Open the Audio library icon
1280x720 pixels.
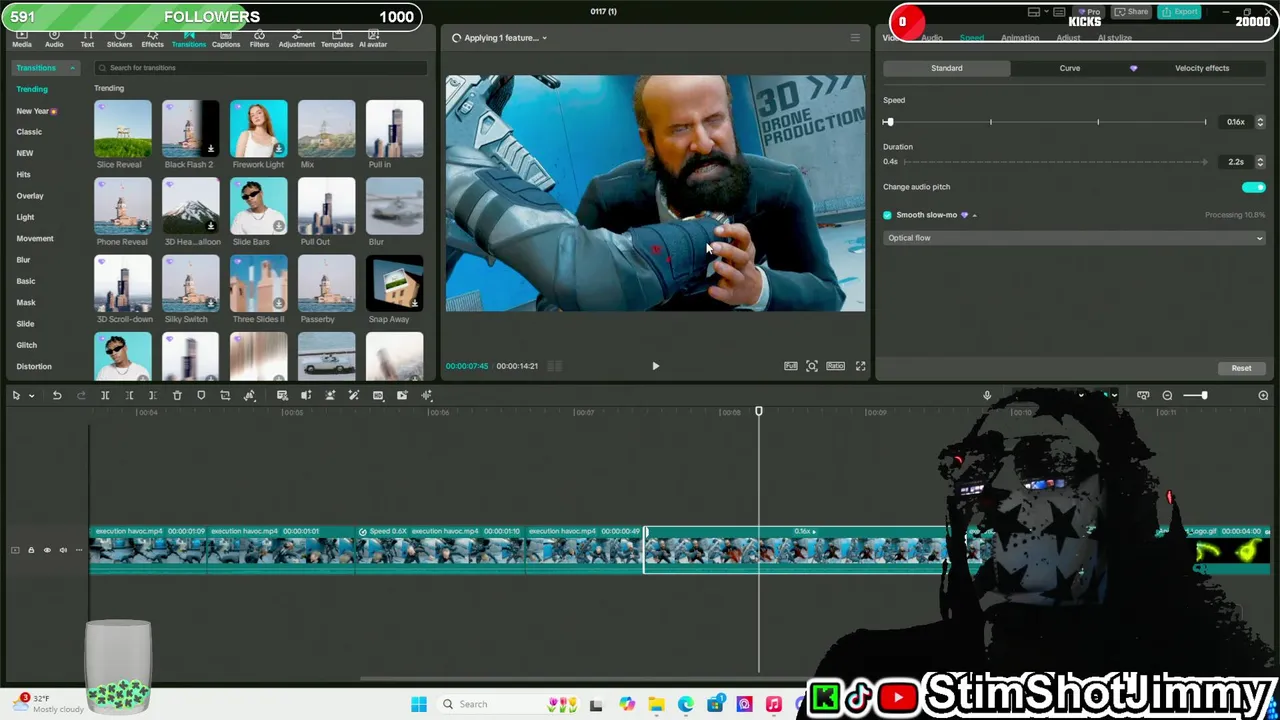(x=54, y=39)
